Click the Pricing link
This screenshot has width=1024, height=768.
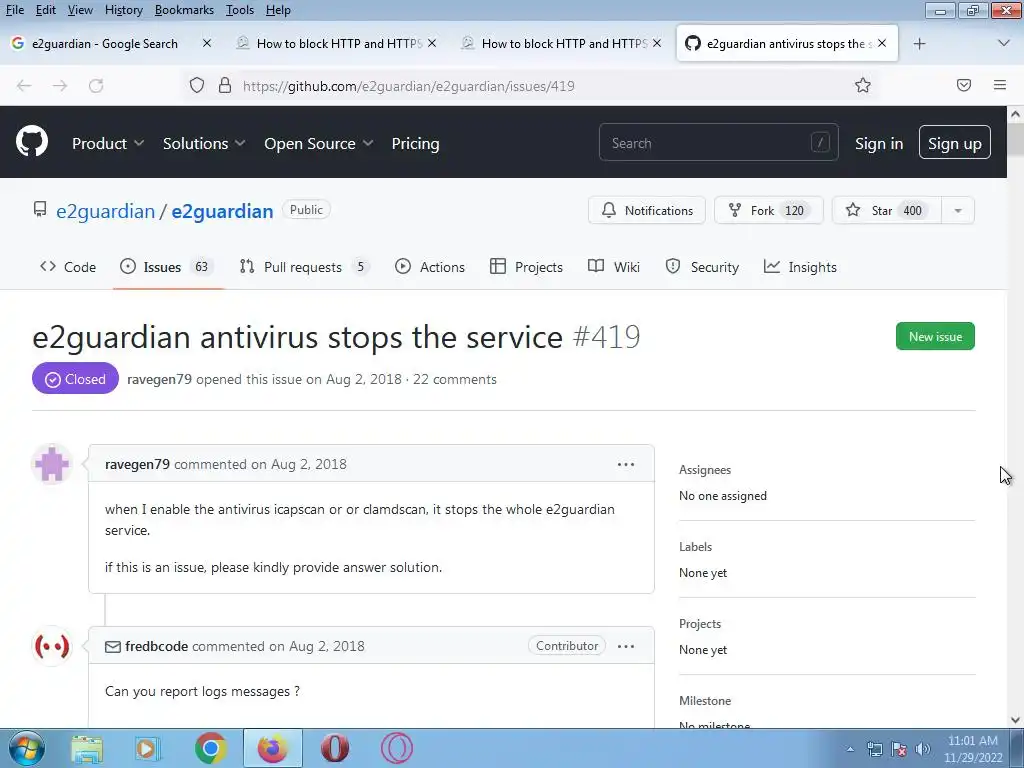click(x=415, y=143)
